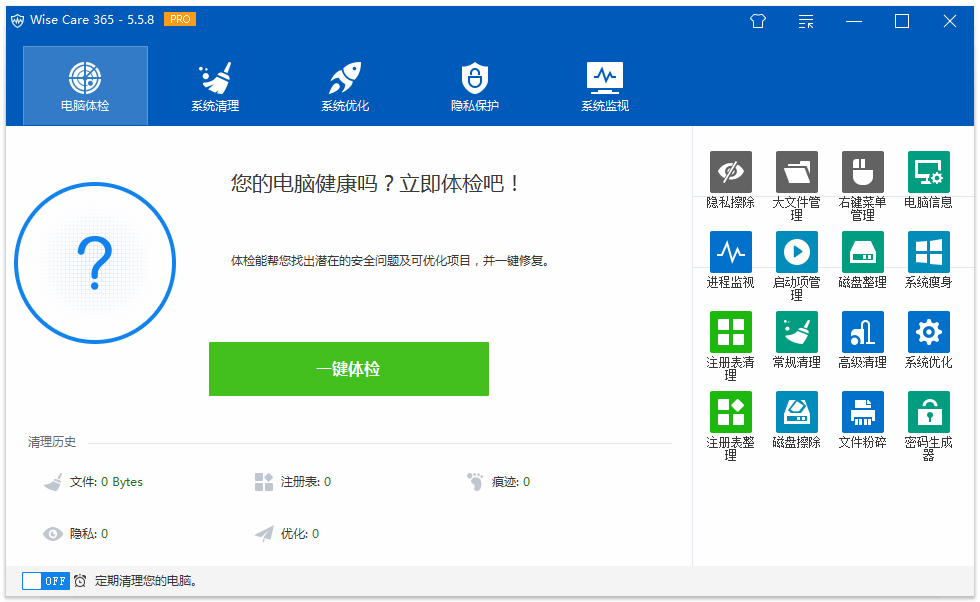Viewport: 980px width, 602px height.
Task: Switch to the 系统清理 tab
Action: pyautogui.click(x=215, y=86)
